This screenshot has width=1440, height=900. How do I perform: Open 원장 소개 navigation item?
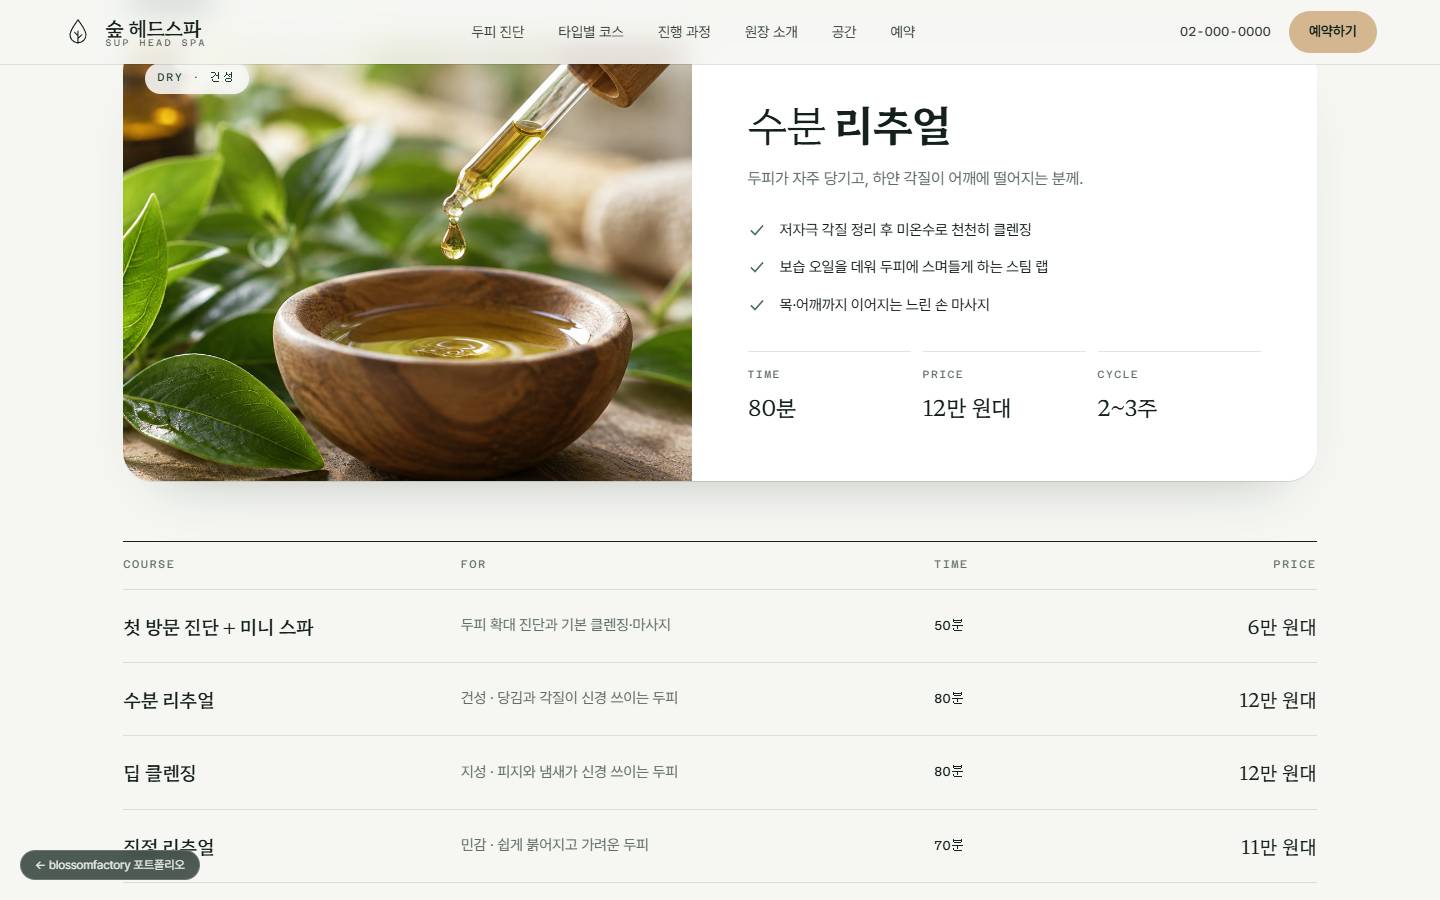[x=771, y=32]
